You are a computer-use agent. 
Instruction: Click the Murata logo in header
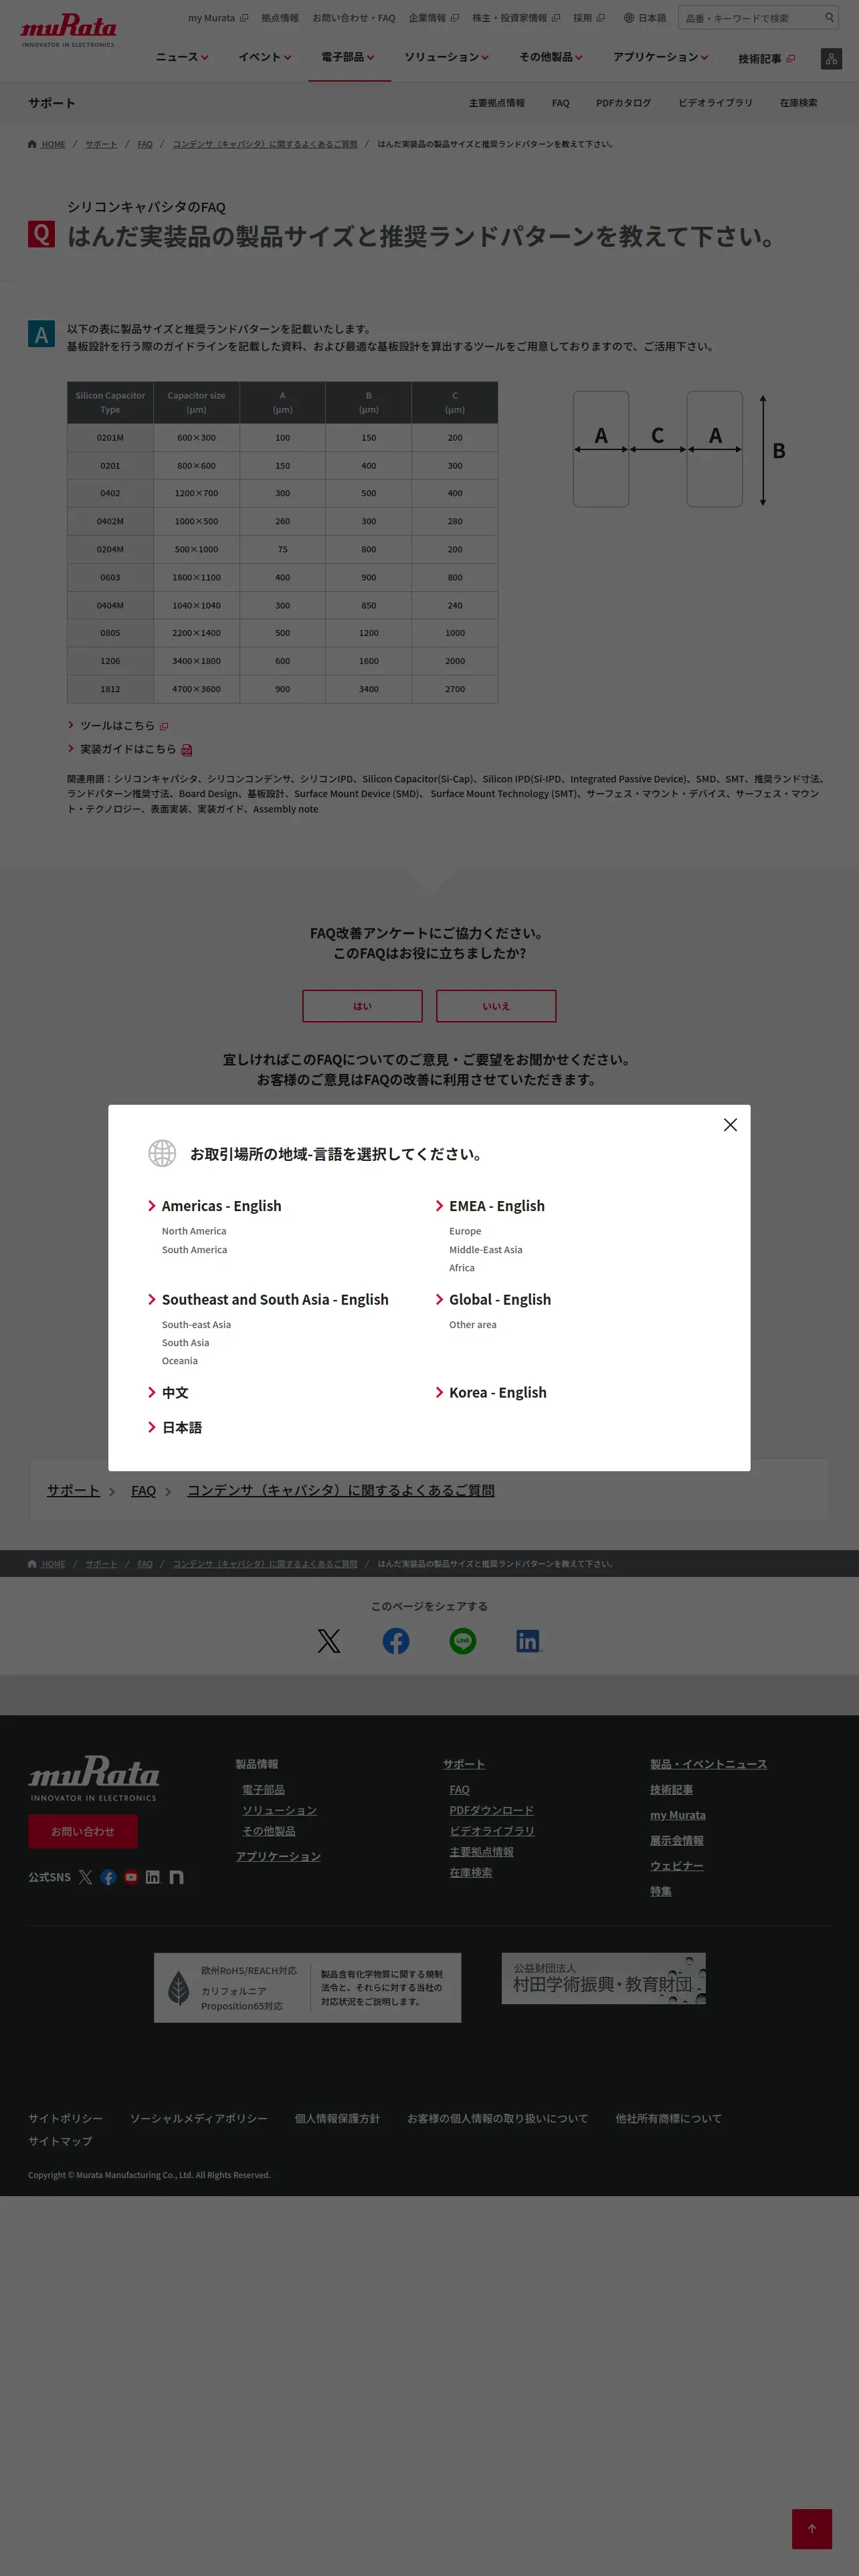(68, 30)
